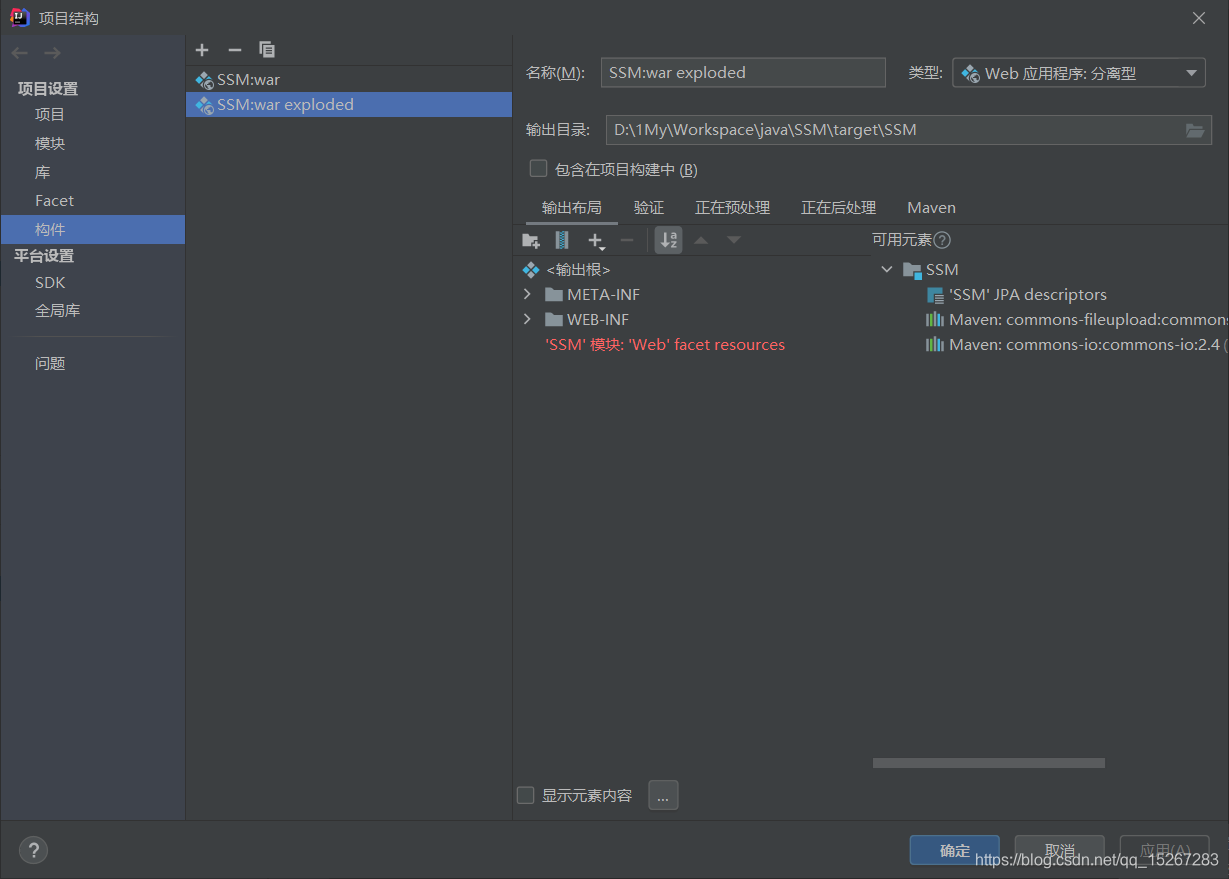
Task: Close the 项目结构 dialog
Action: 1199,18
